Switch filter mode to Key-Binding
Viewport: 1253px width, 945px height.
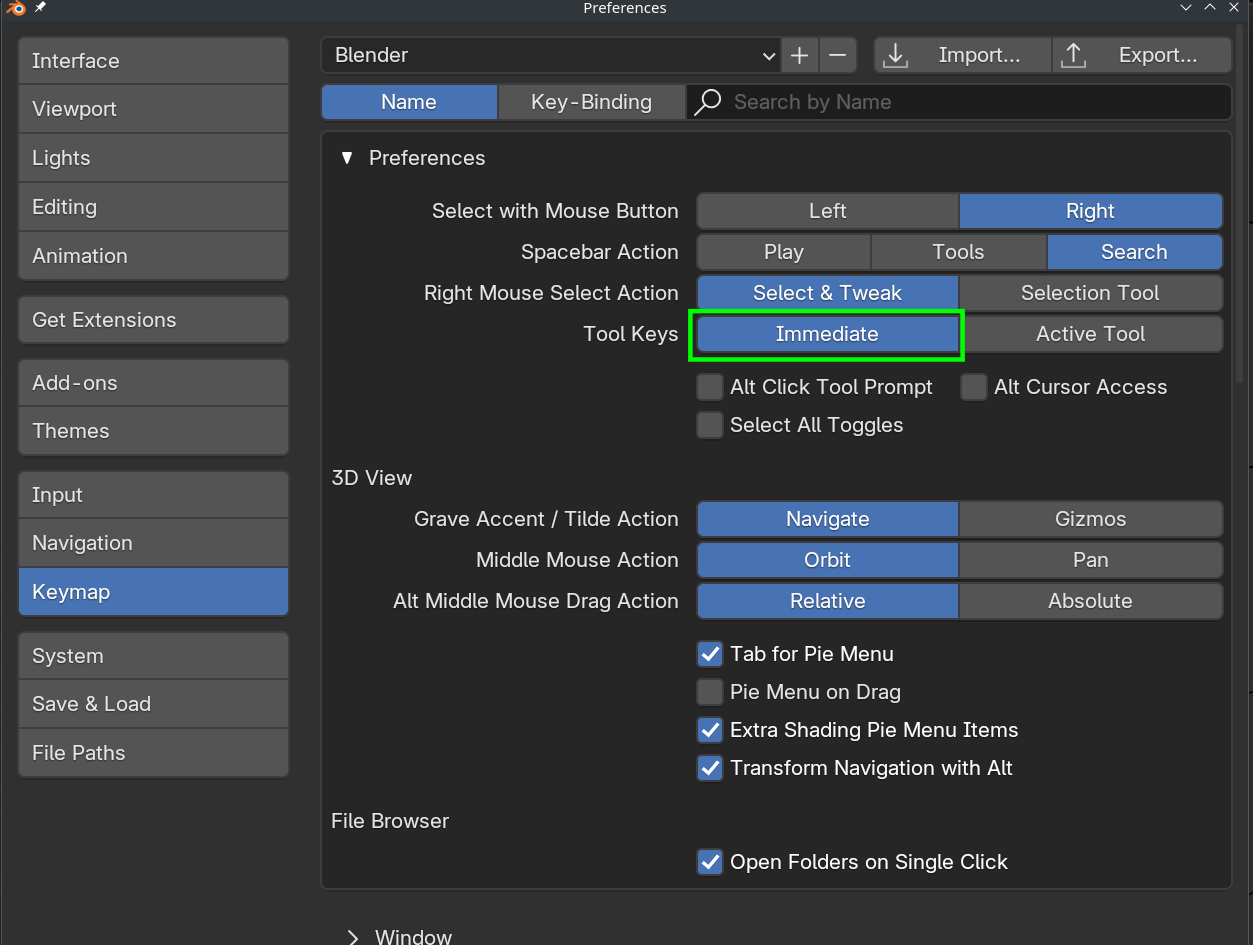pos(591,102)
